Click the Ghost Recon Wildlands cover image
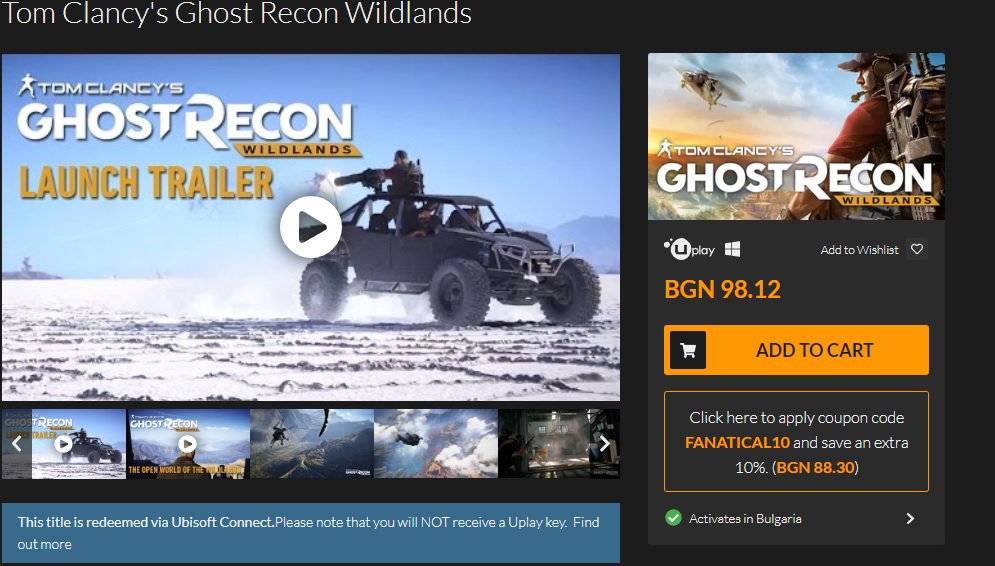Viewport: 995px width, 566px height. [796, 136]
